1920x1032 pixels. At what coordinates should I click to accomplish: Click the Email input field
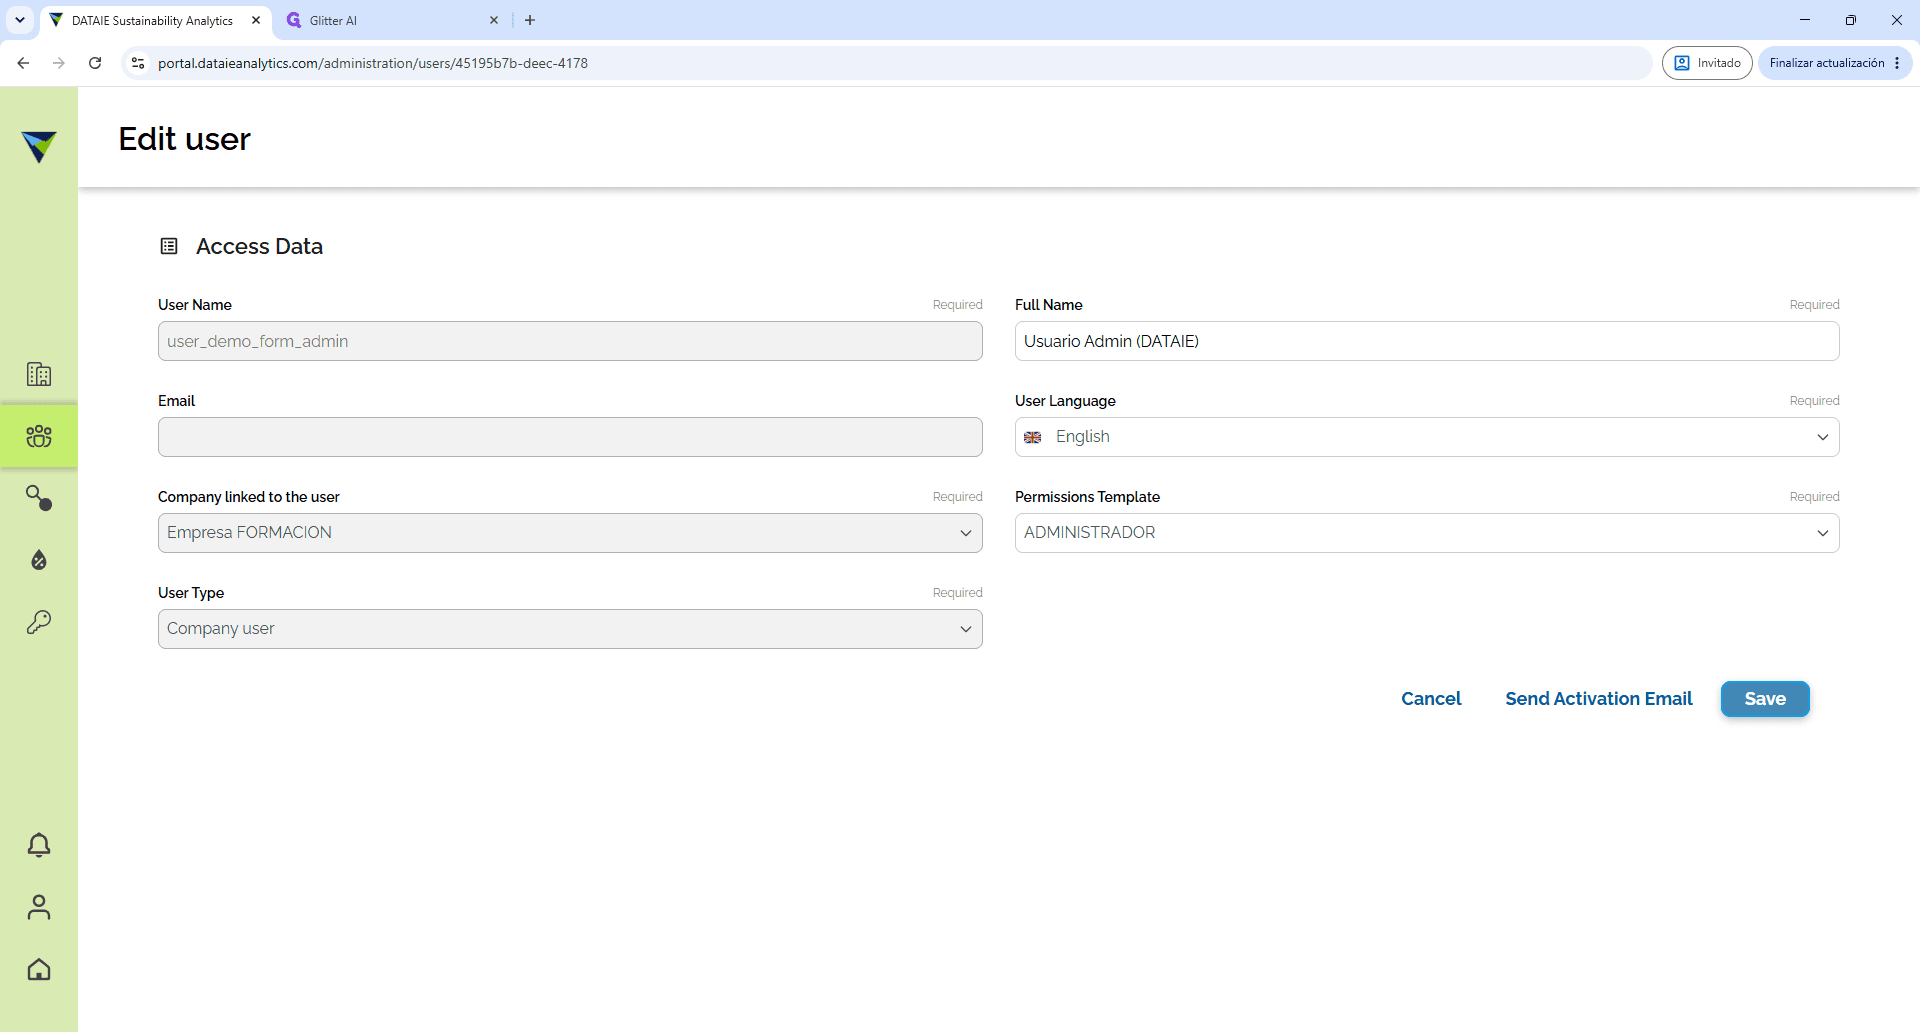point(570,437)
